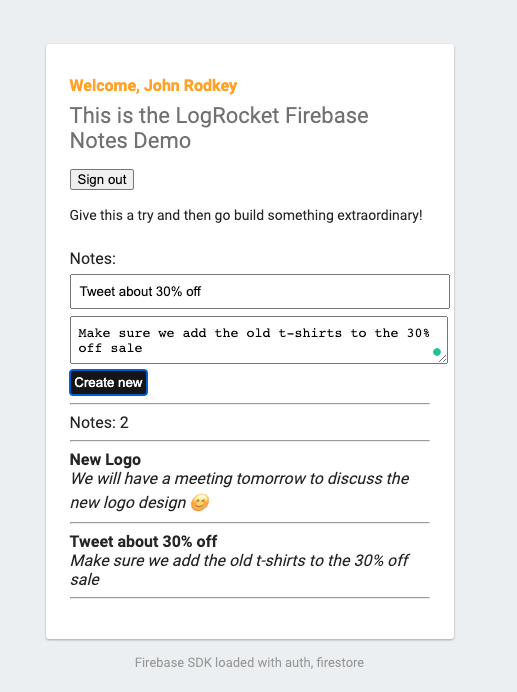The width and height of the screenshot is (517, 692).
Task: Click the Create new button
Action: tap(108, 382)
